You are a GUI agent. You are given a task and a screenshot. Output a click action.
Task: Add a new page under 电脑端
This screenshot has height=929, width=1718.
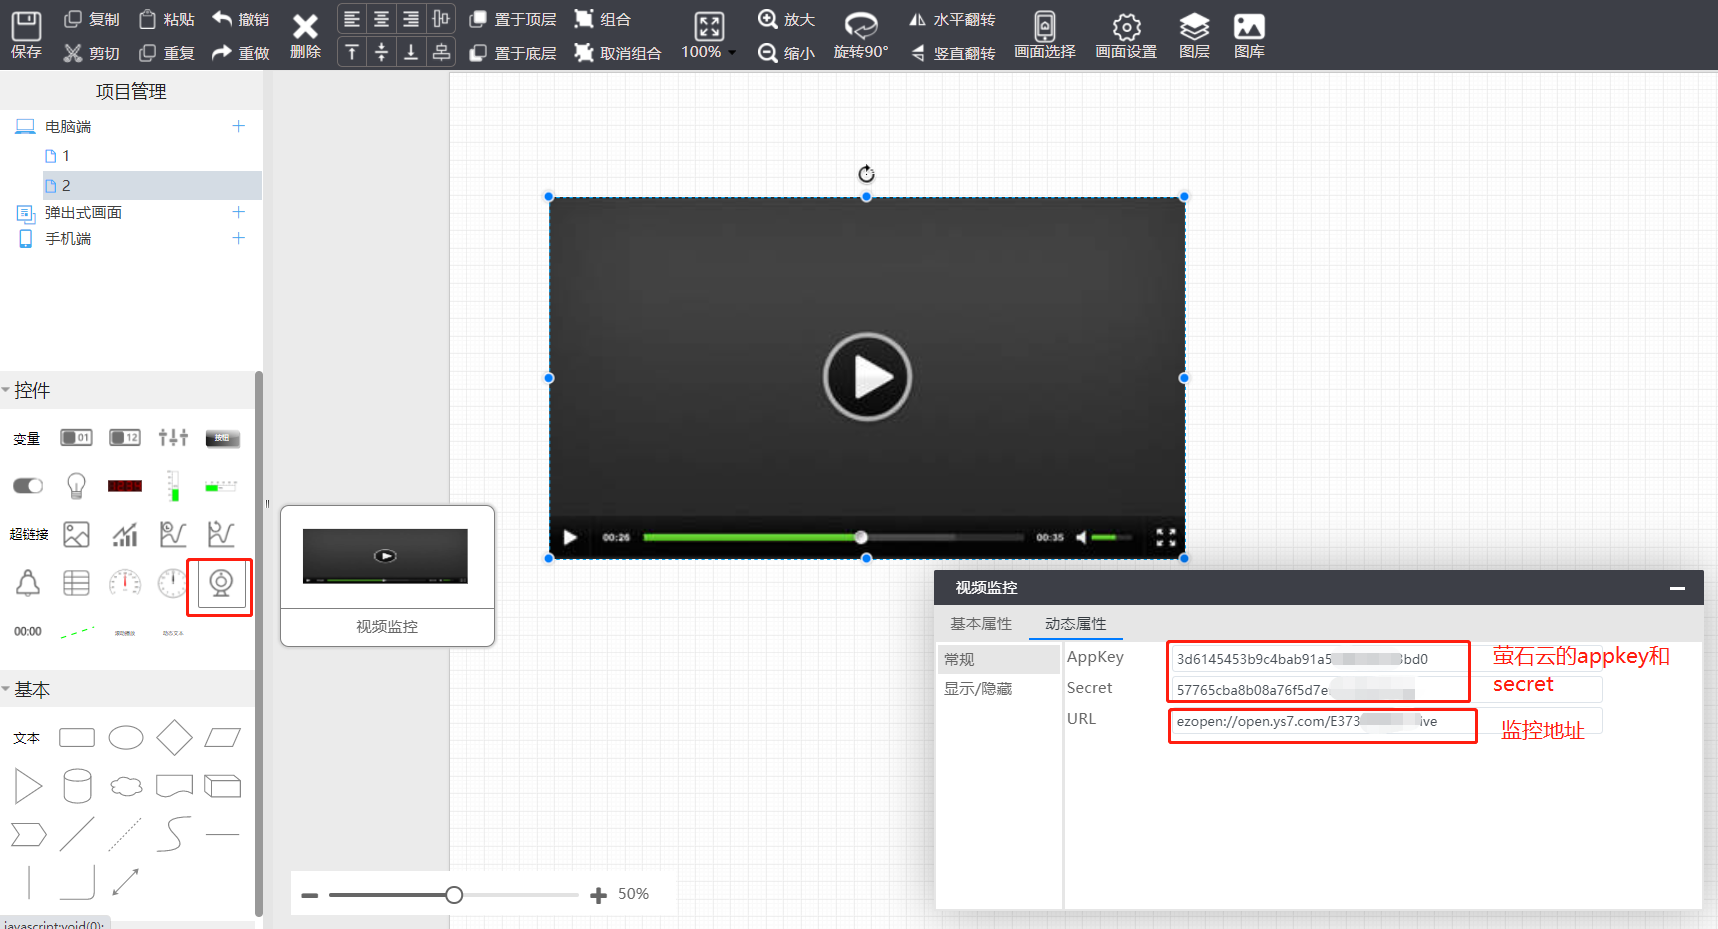click(x=238, y=126)
